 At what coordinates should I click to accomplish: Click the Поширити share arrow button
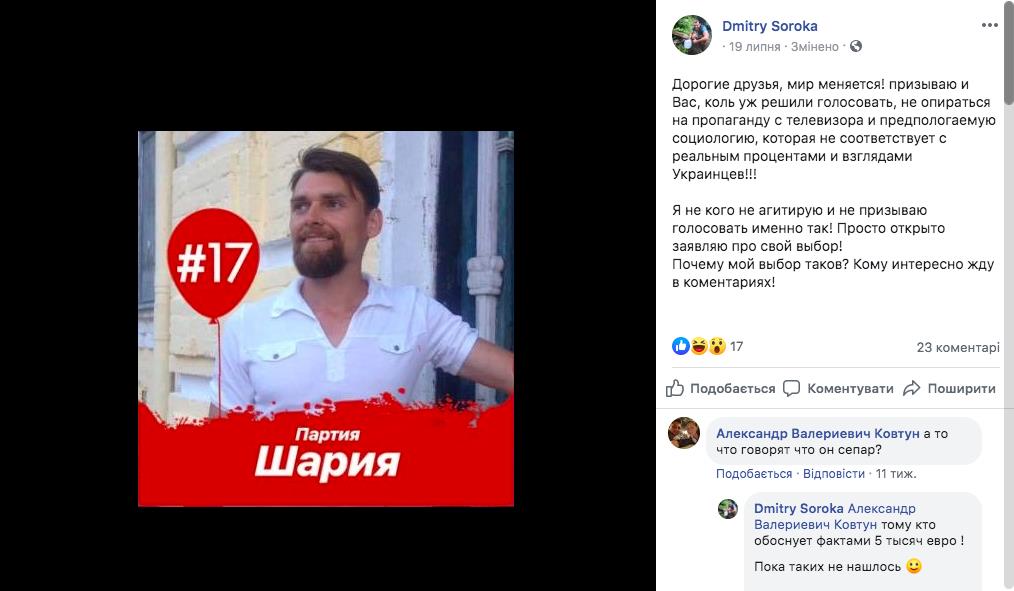(x=949, y=389)
